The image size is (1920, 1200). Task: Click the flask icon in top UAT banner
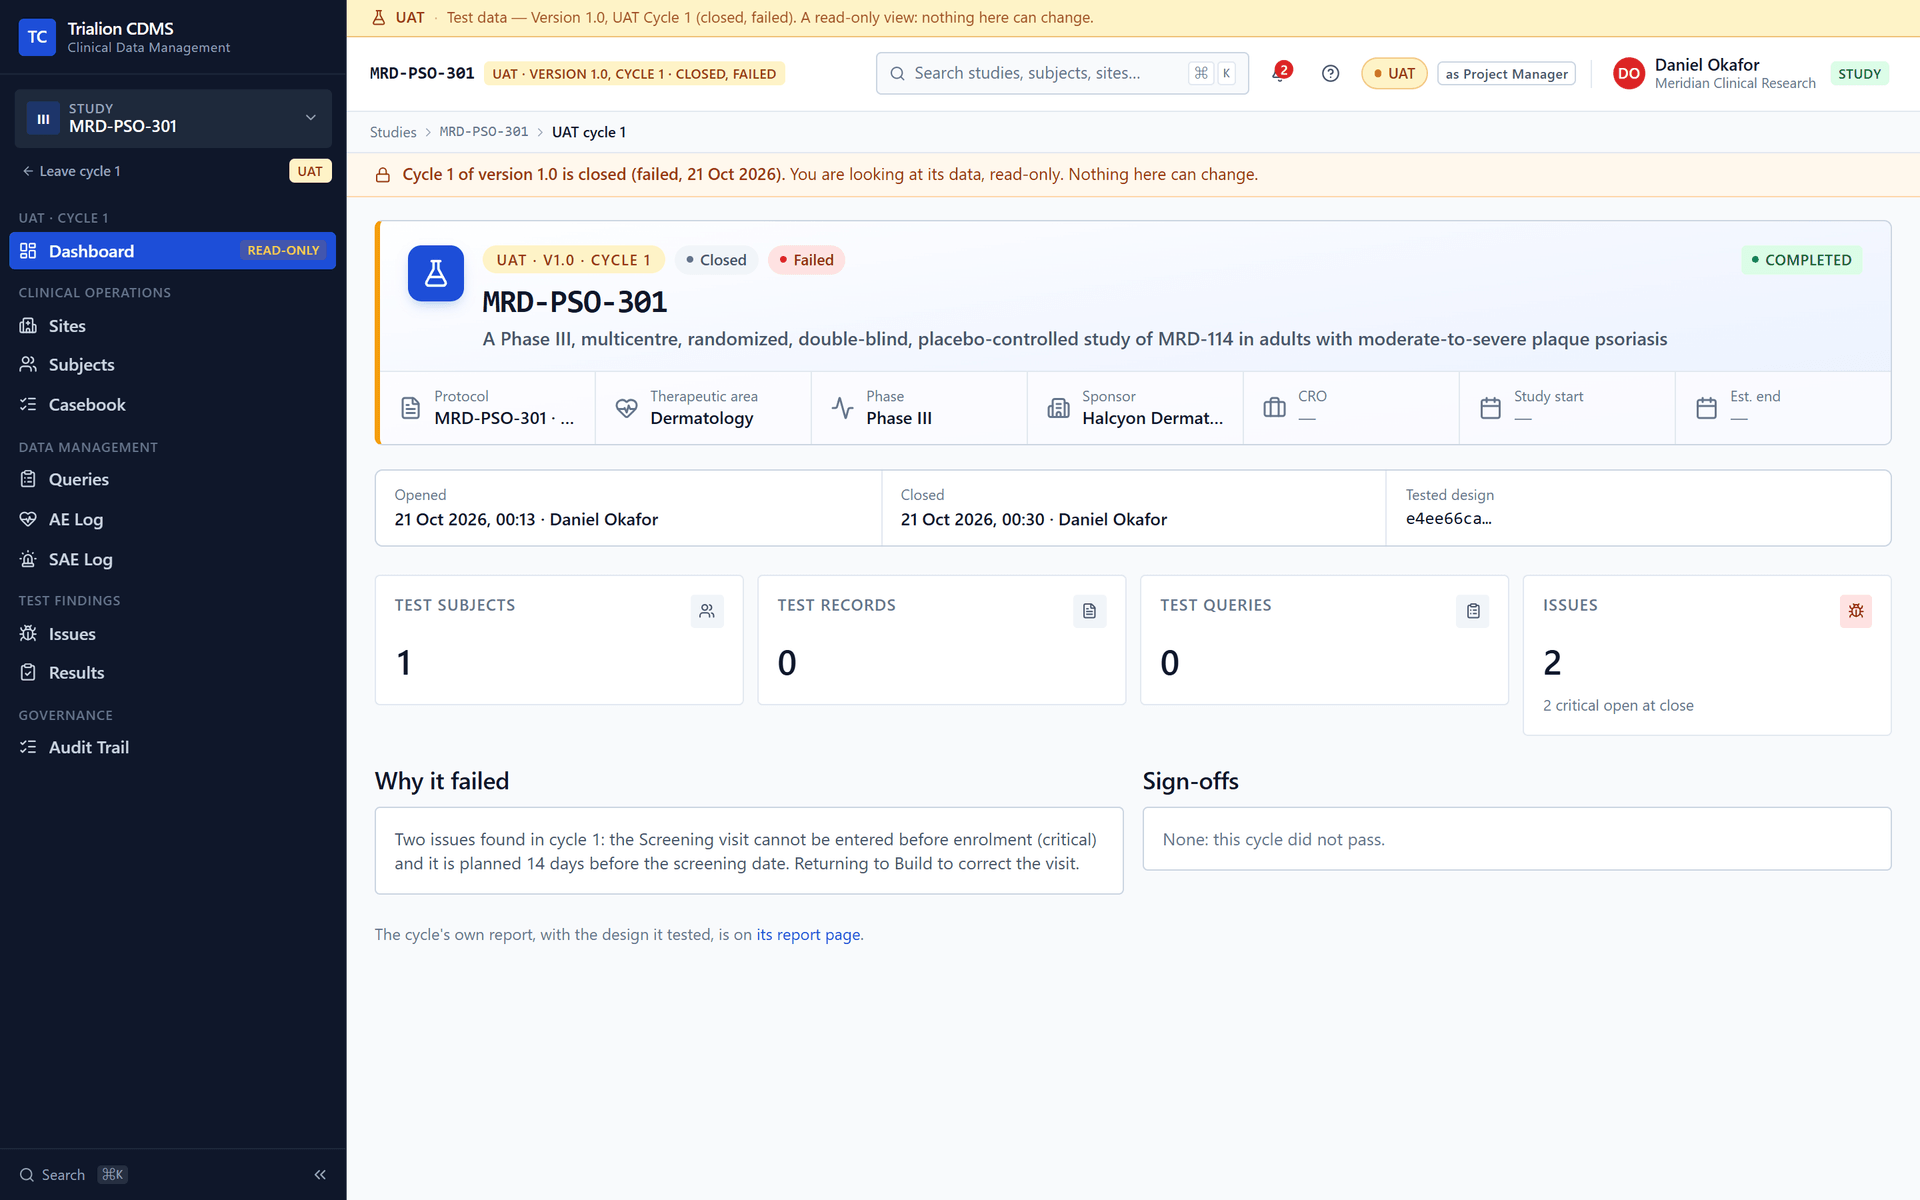pyautogui.click(x=378, y=17)
